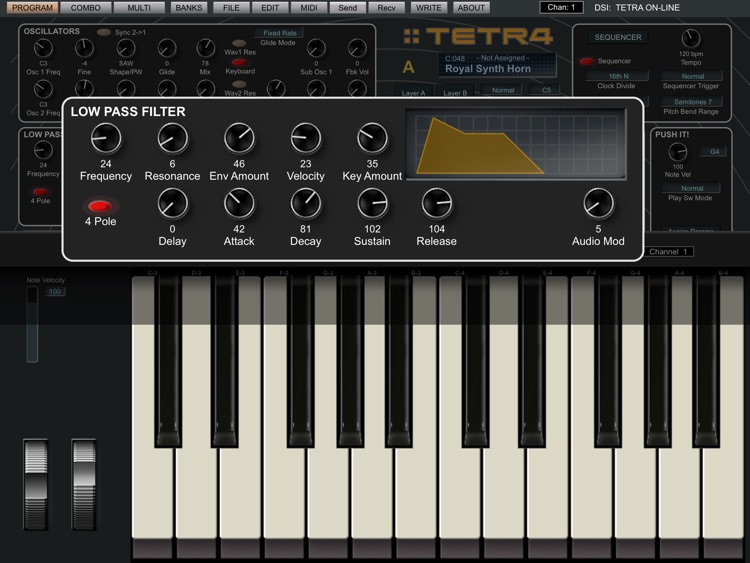The width and height of the screenshot is (750, 563).
Task: Click the Key Amount knob
Action: [372, 138]
